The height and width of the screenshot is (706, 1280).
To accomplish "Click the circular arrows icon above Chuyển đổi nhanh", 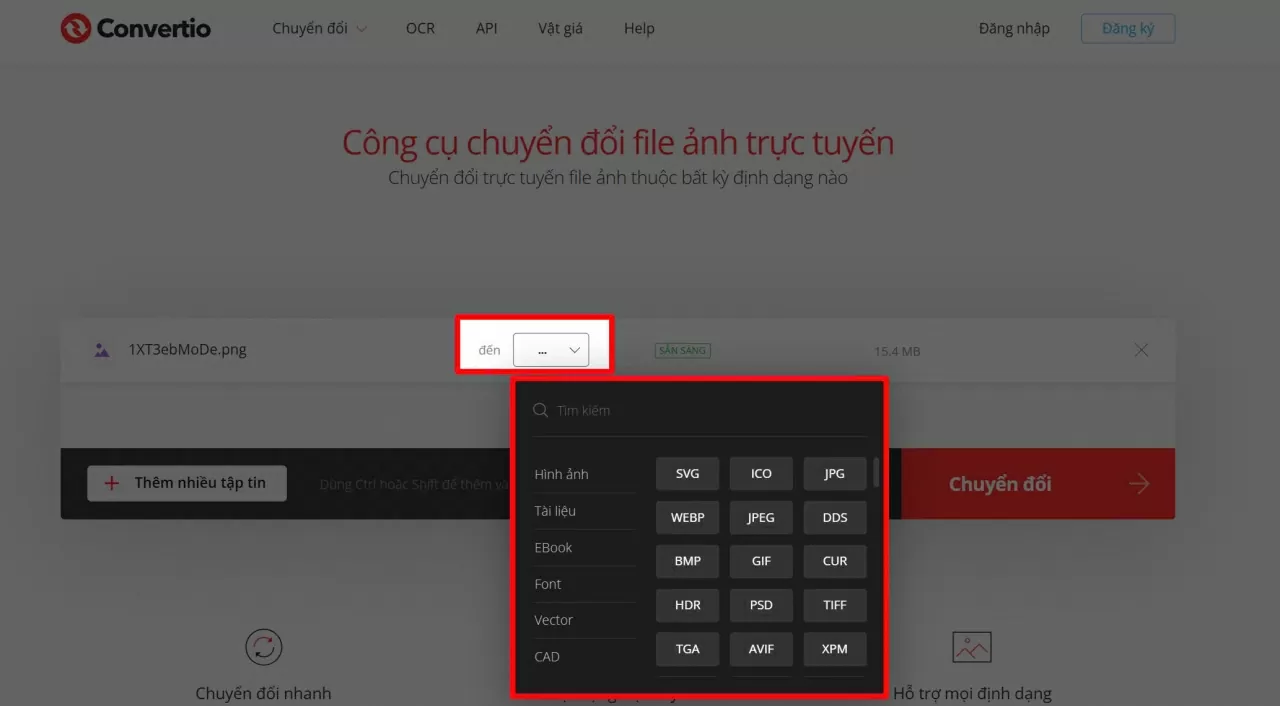I will [263, 646].
